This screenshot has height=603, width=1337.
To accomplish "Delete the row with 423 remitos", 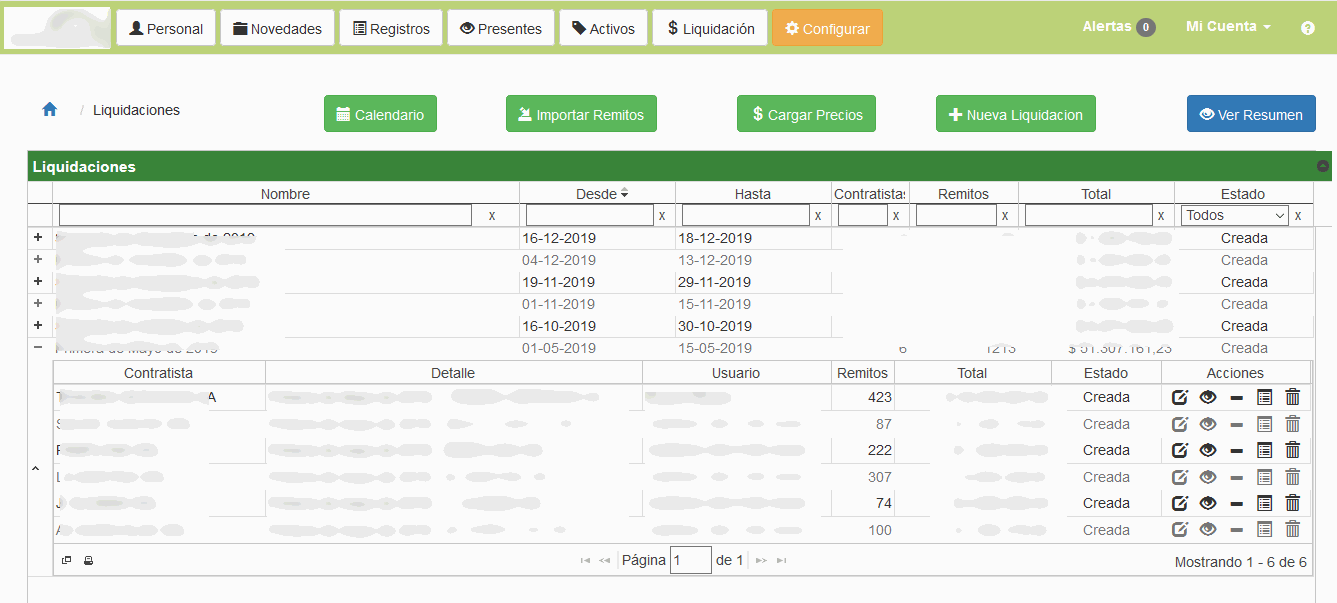I will (x=1293, y=397).
